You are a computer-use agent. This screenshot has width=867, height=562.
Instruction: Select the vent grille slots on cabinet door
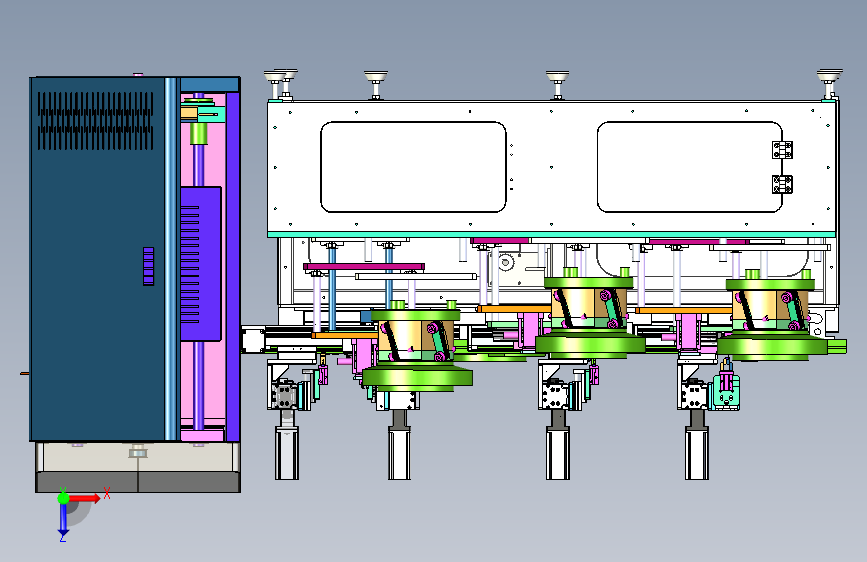(x=96, y=121)
